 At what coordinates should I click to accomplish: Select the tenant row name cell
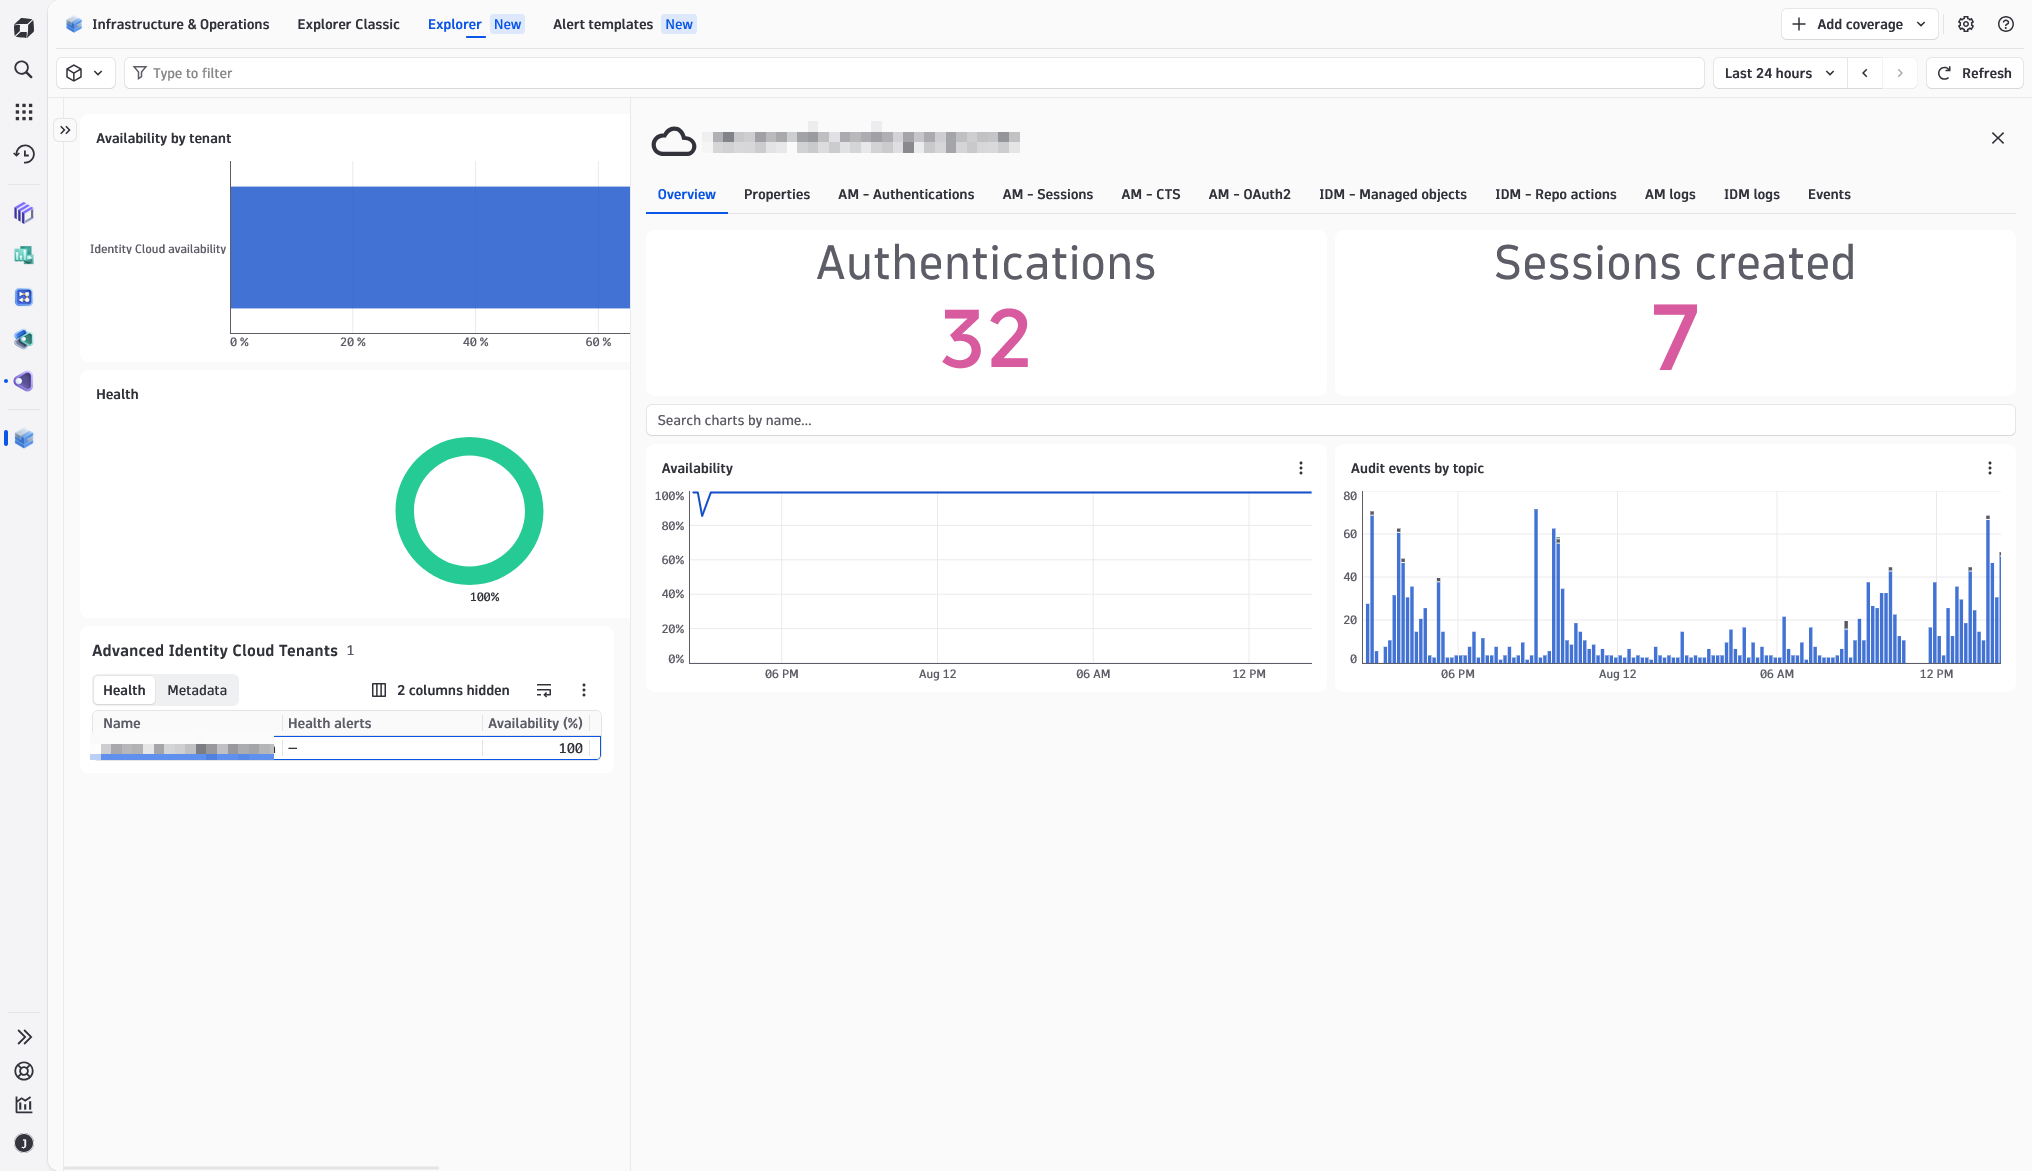coord(187,748)
